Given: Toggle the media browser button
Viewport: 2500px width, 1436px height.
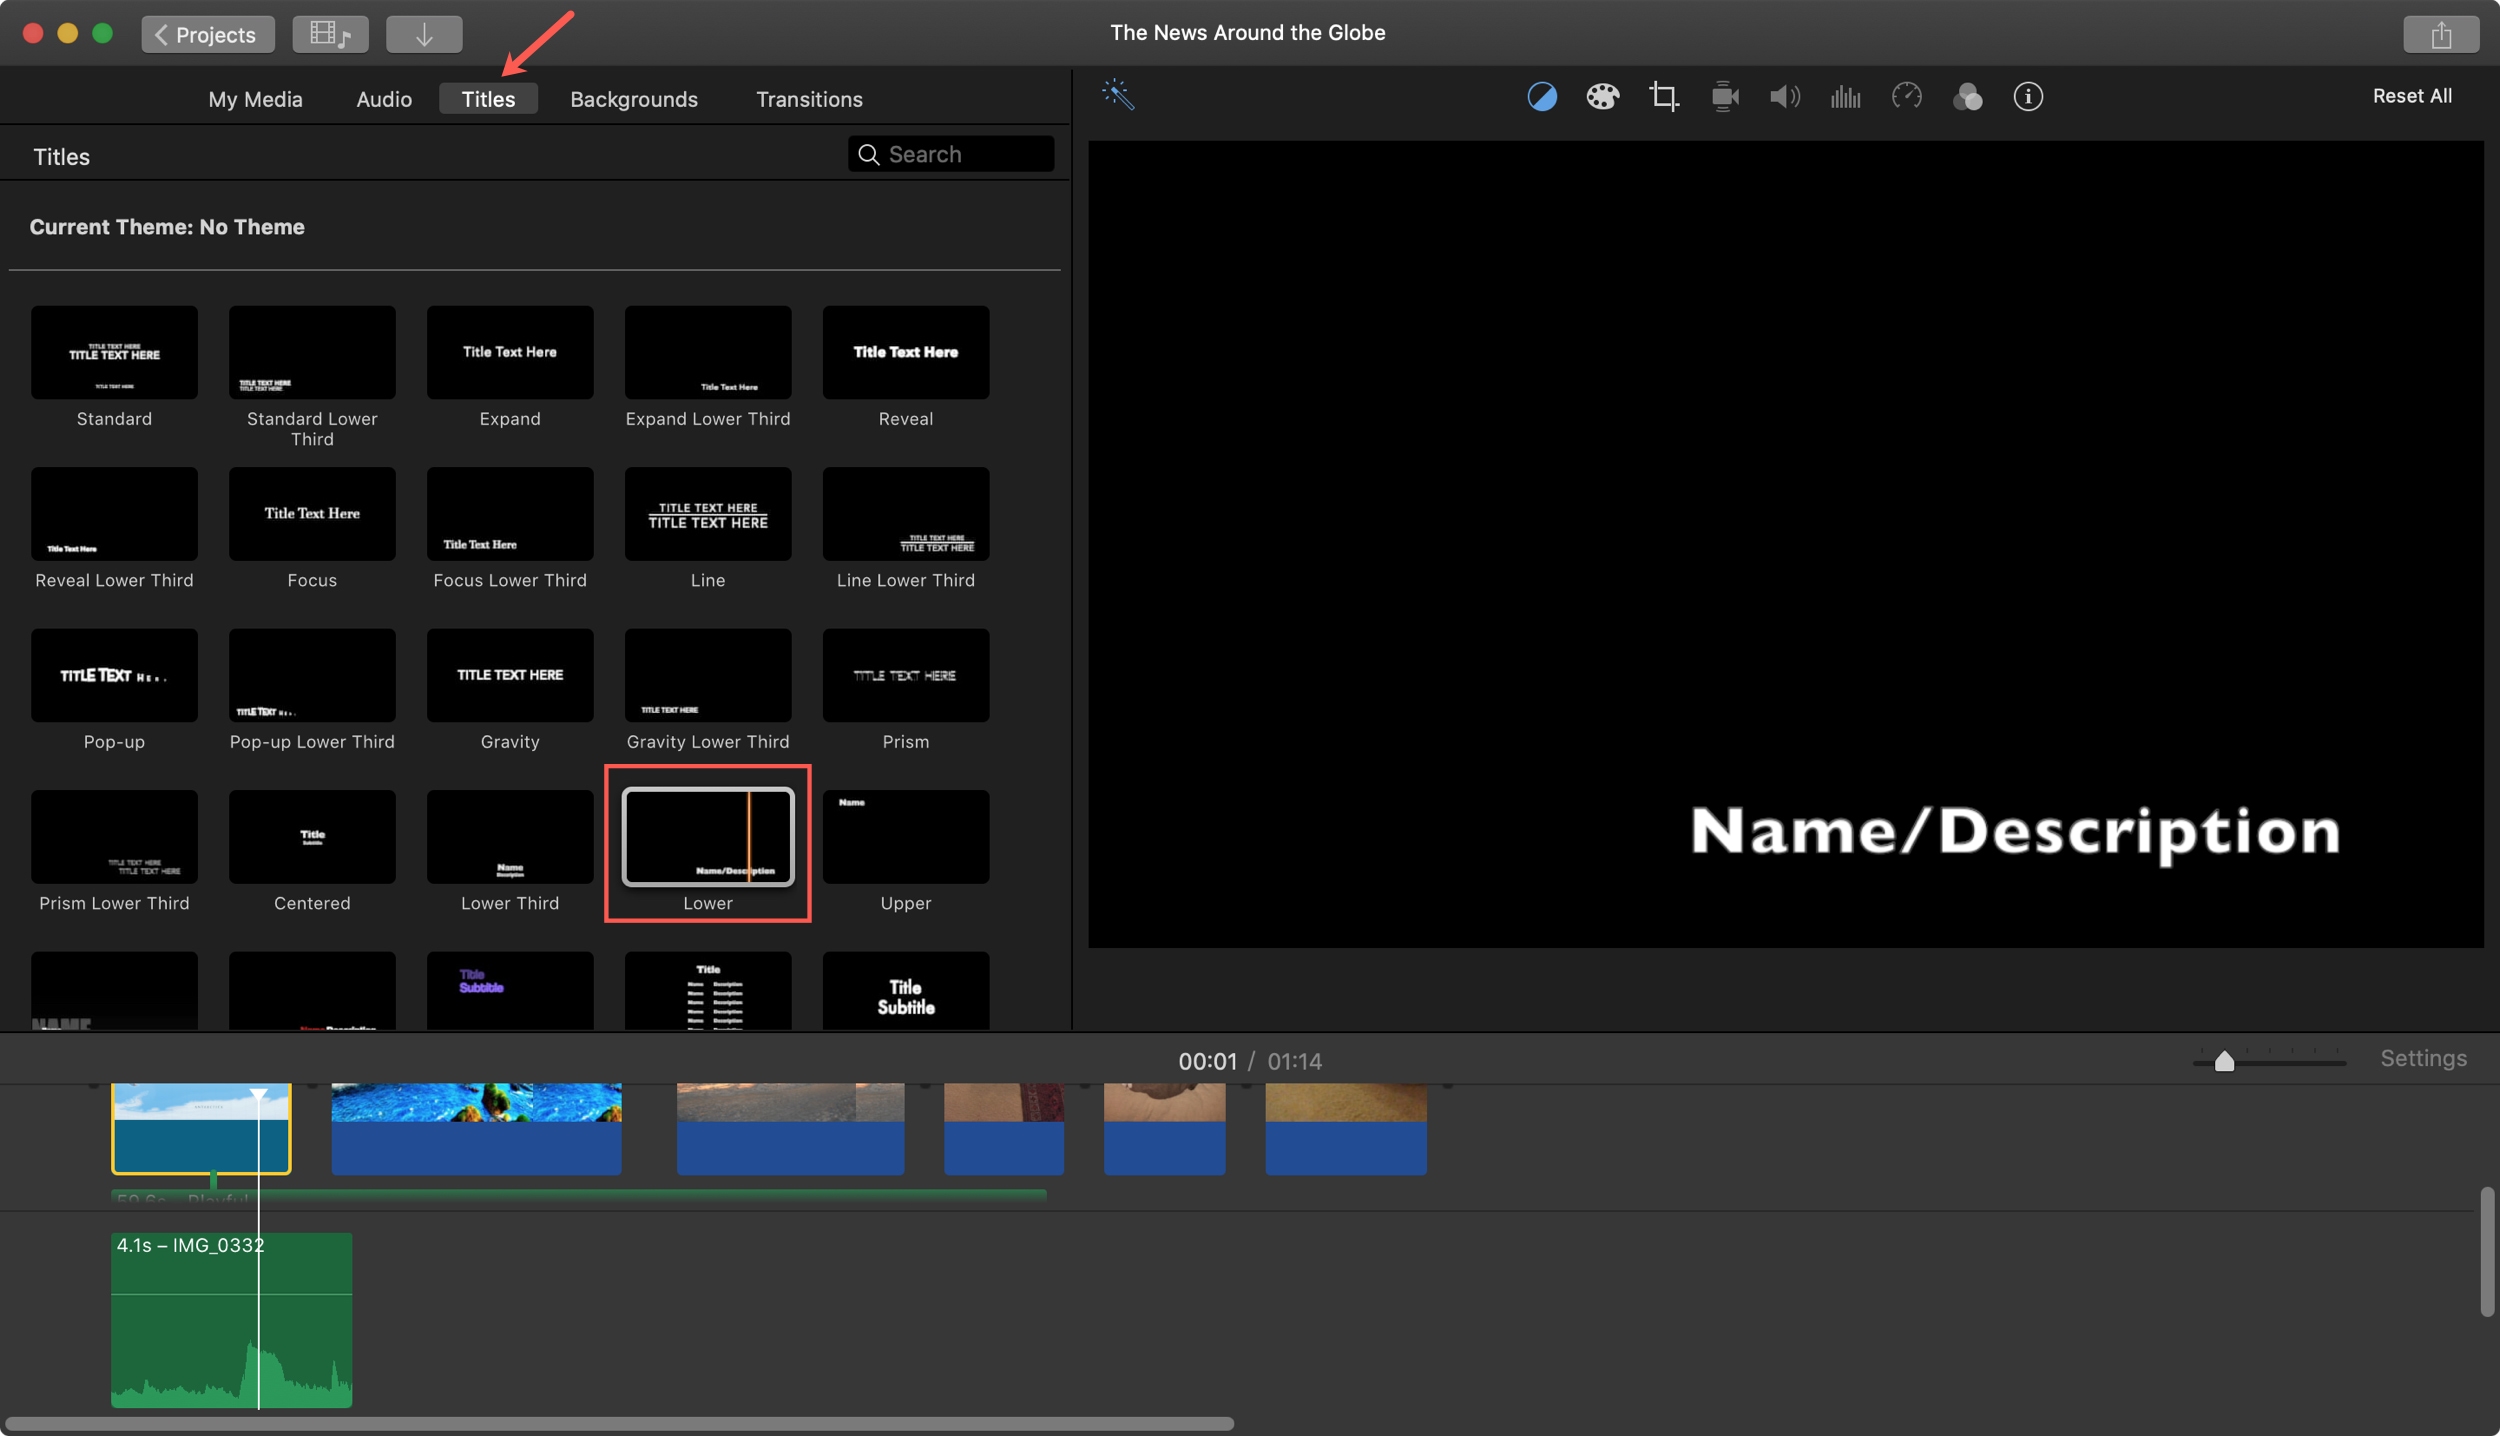Looking at the screenshot, I should tap(330, 34).
